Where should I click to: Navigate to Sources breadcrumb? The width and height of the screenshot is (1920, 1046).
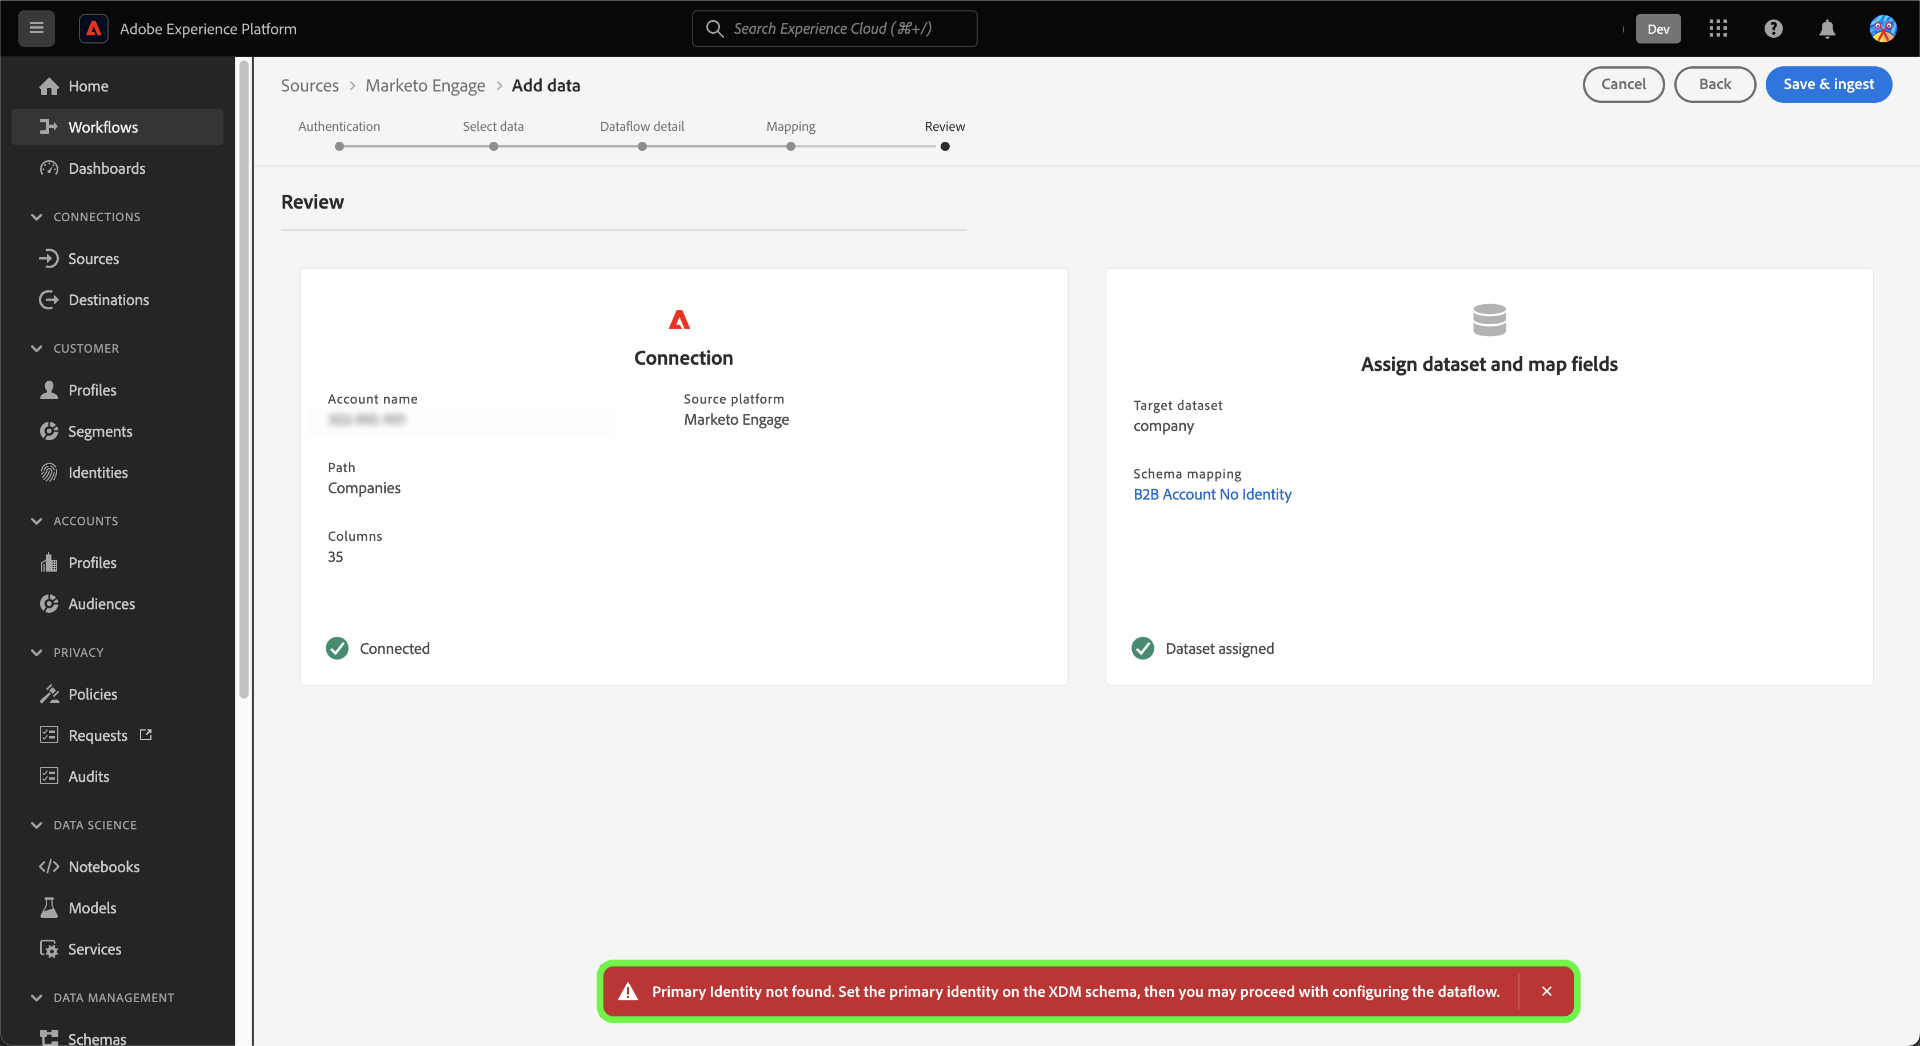click(x=310, y=86)
